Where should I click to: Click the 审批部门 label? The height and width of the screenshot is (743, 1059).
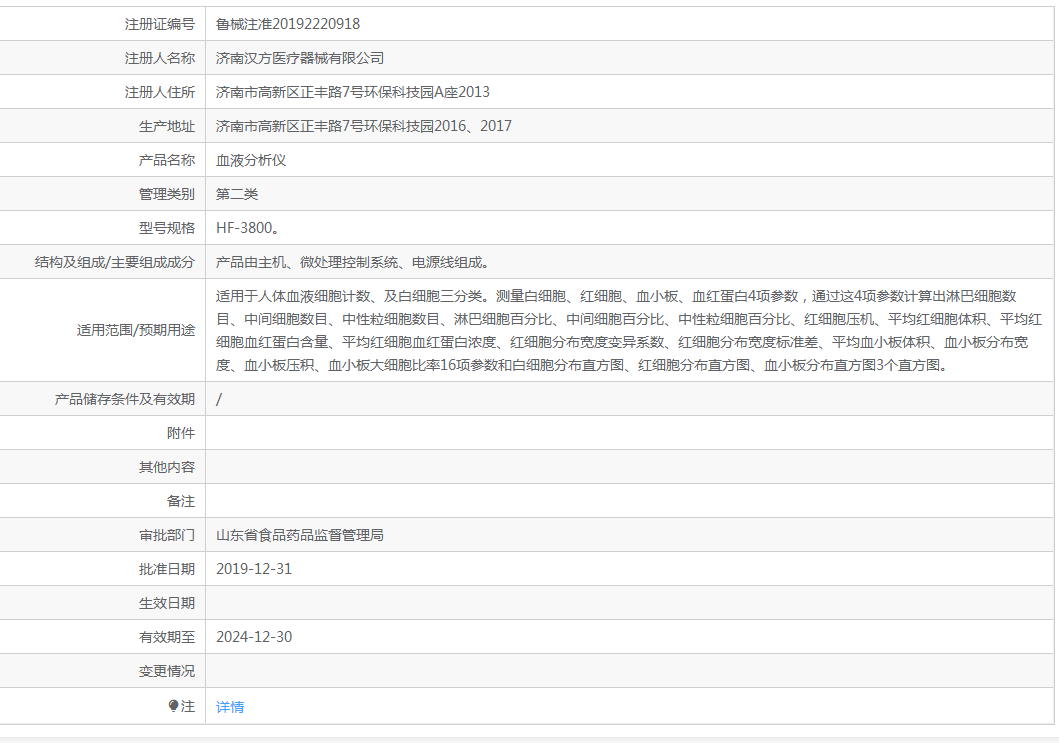pos(167,535)
